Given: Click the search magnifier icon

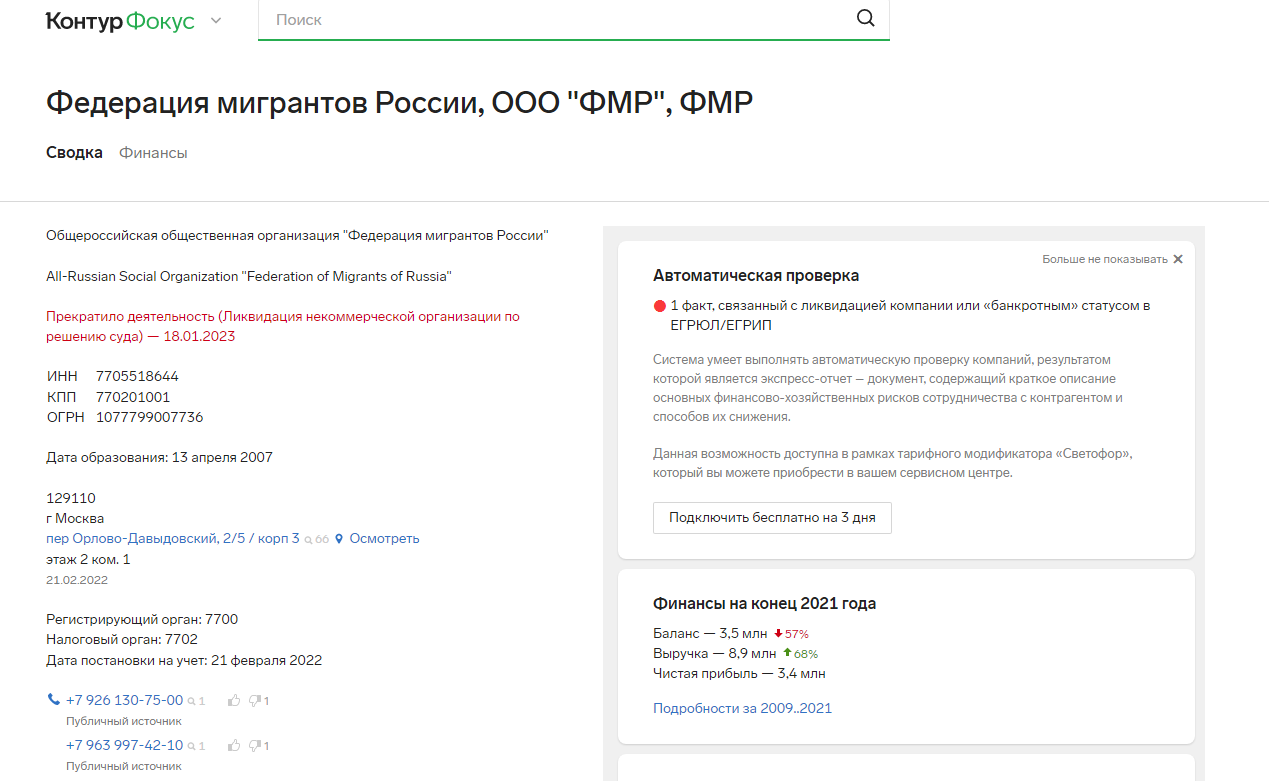Looking at the screenshot, I should click(866, 18).
